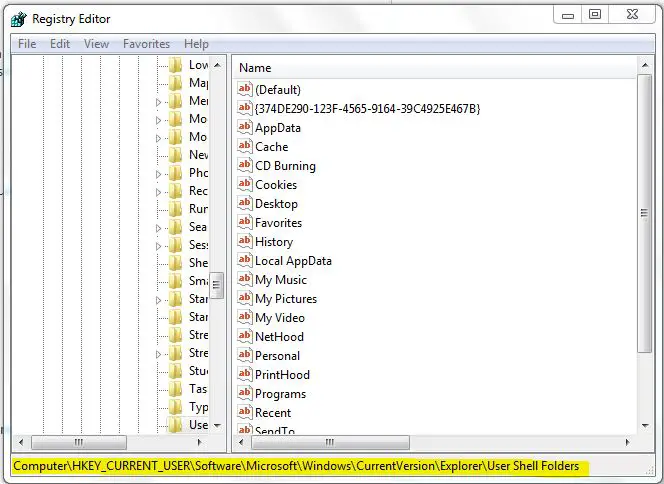Click the Stu key folder icon

point(175,371)
